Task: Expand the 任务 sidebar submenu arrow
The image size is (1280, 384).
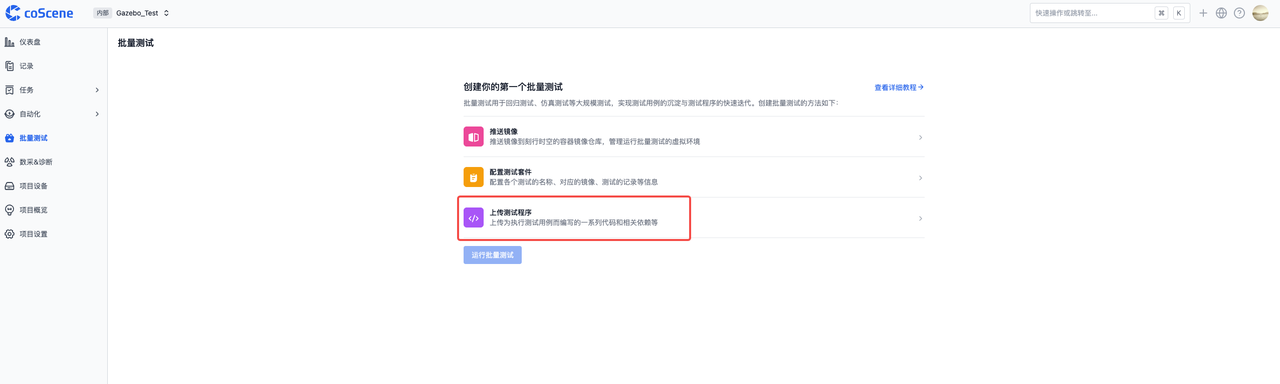Action: pos(97,90)
